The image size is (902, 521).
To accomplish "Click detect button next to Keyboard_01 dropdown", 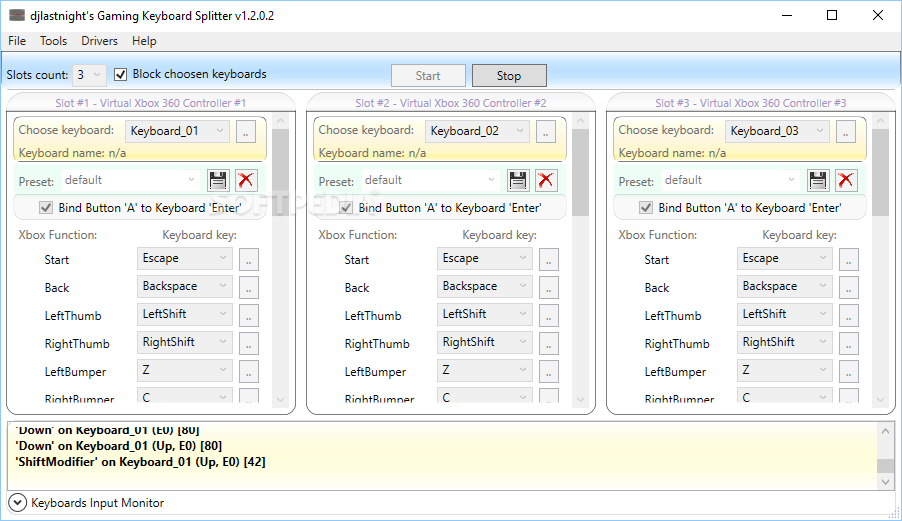I will (246, 132).
